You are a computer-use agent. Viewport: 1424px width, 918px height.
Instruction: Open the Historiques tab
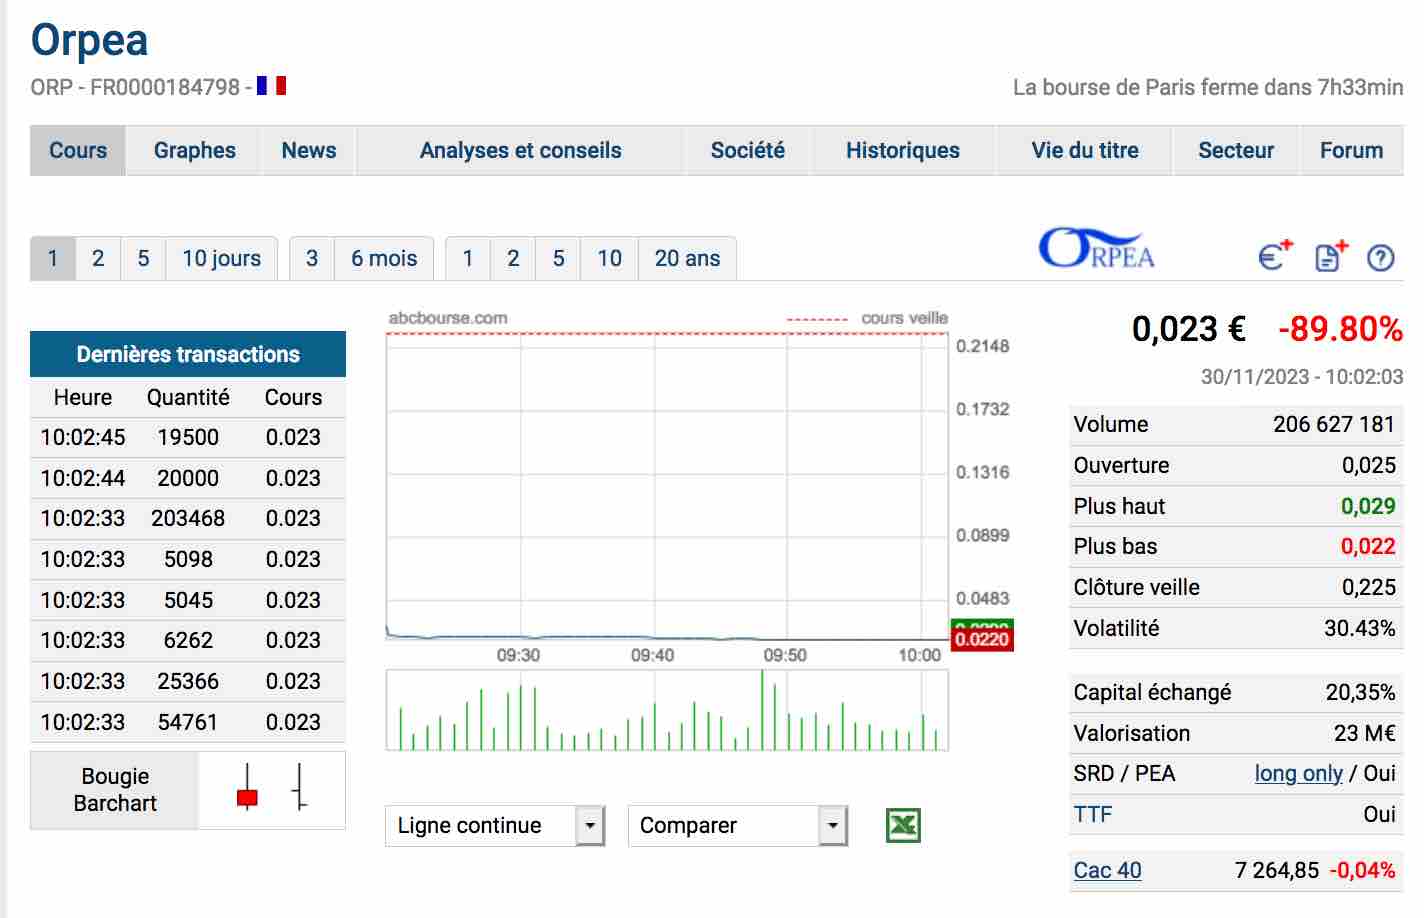point(903,150)
